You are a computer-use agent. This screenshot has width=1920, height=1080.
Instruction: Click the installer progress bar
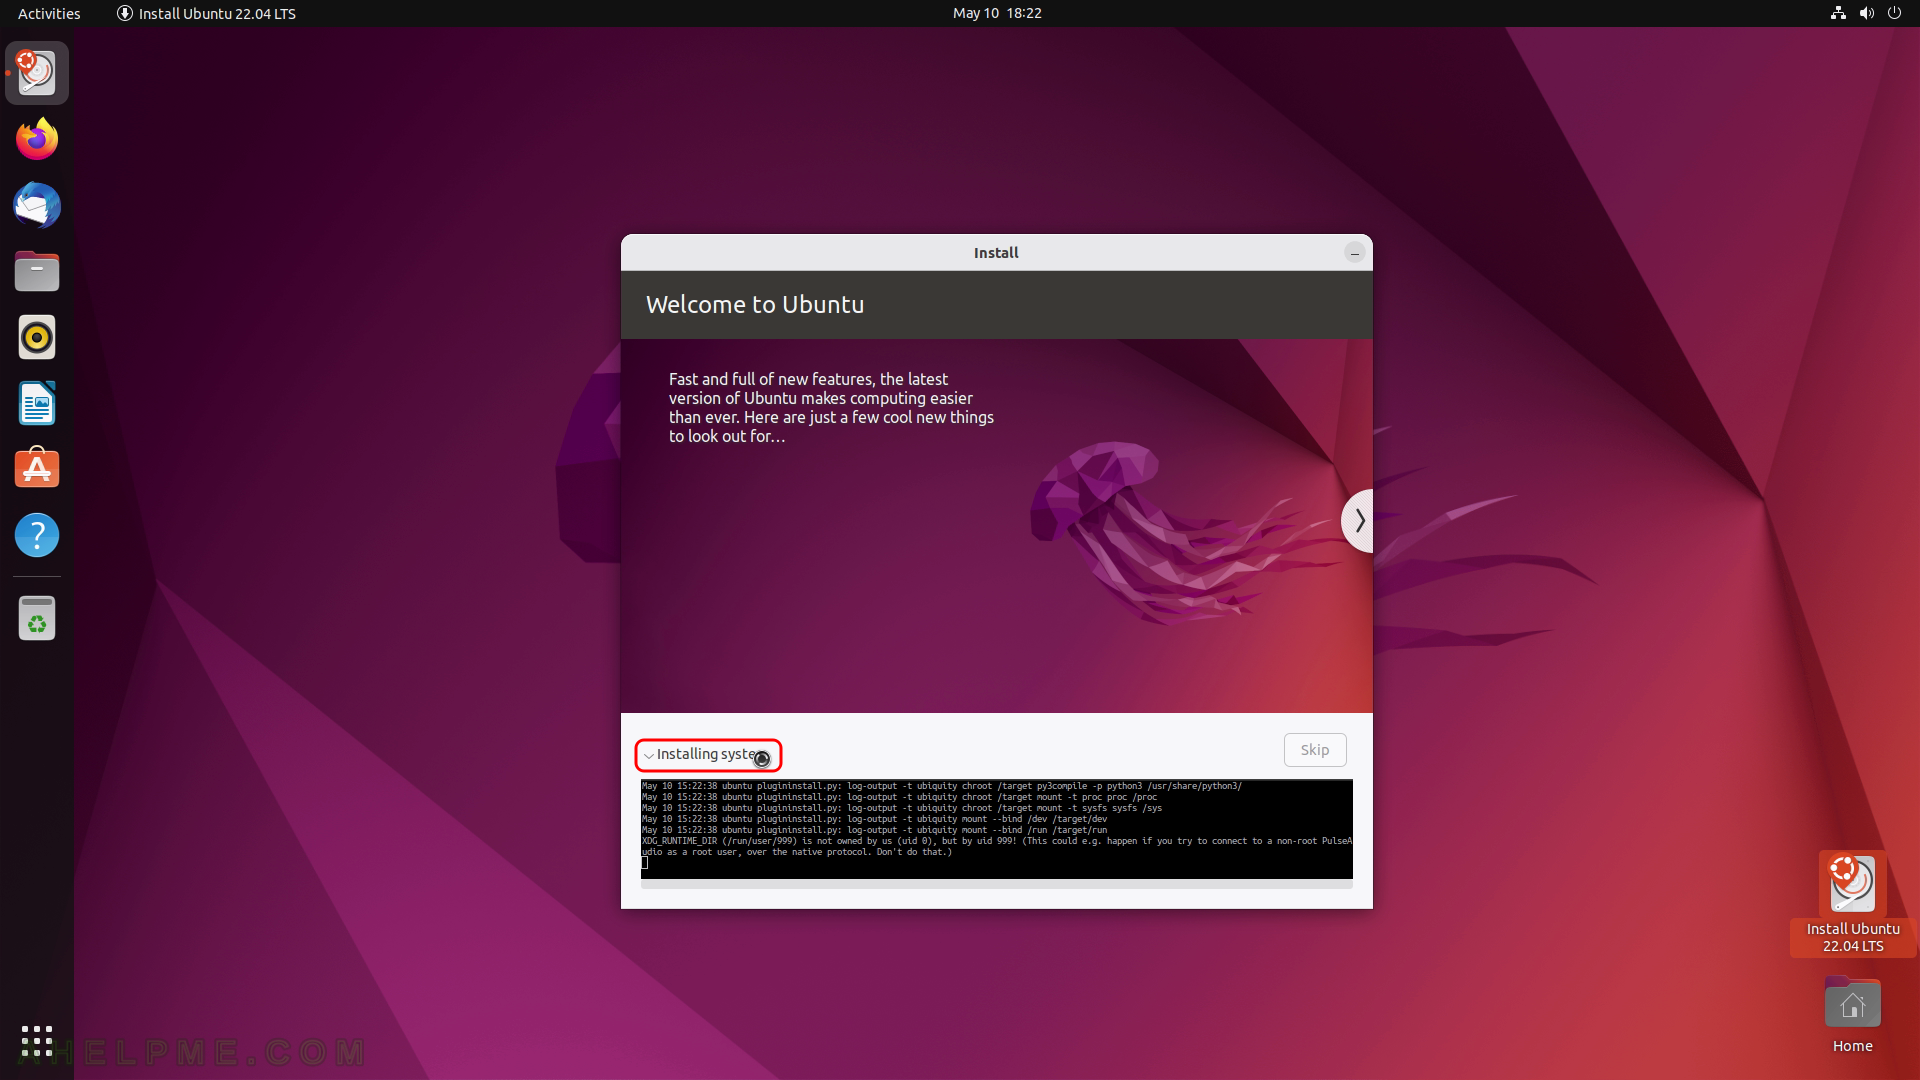(x=997, y=884)
